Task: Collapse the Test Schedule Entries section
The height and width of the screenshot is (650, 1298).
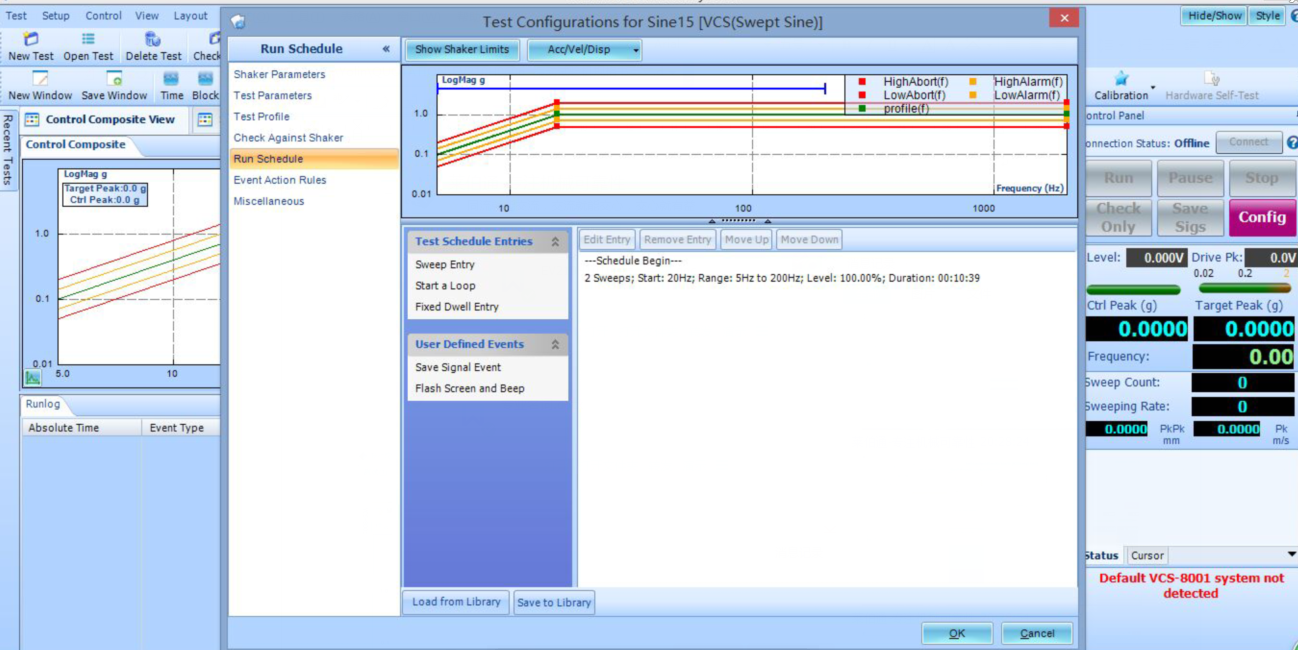Action: 555,242
